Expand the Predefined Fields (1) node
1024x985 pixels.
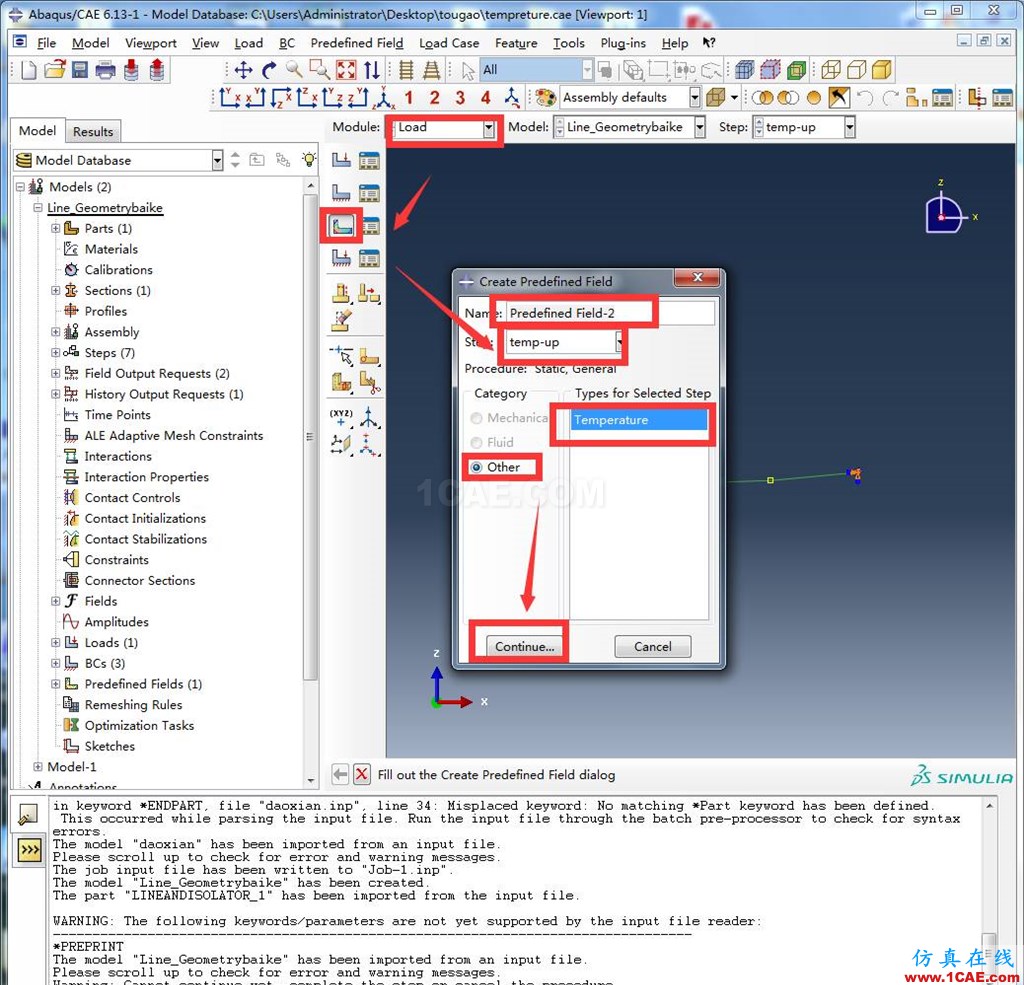pos(56,684)
